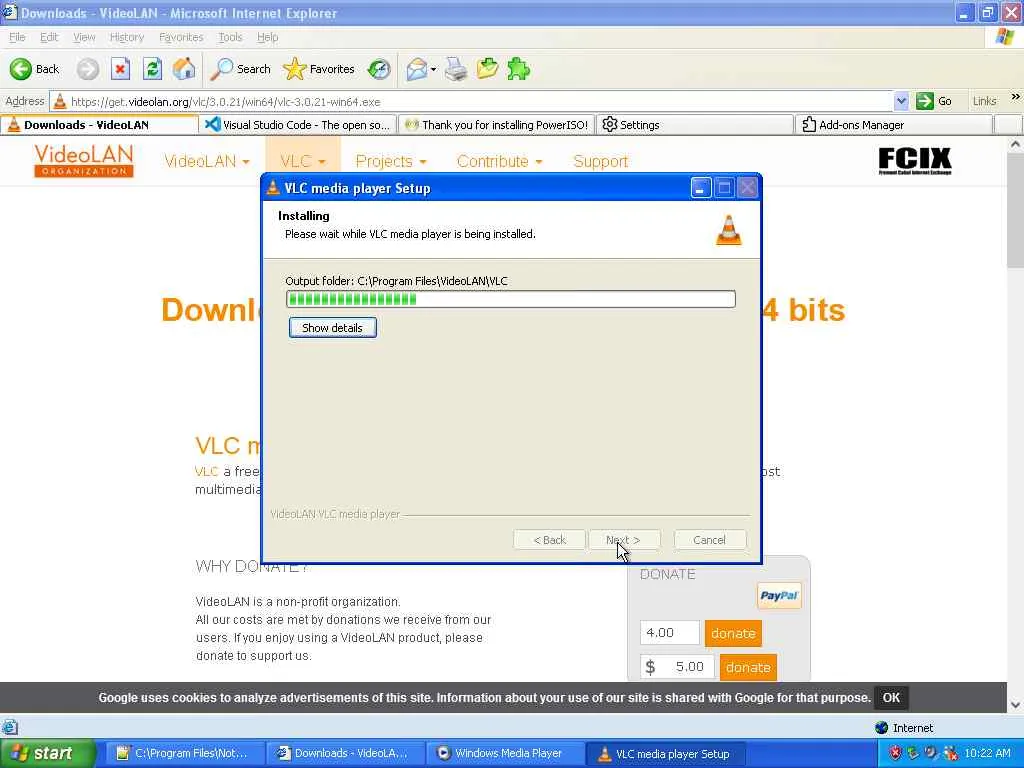Click the installer Next button
Image resolution: width=1024 pixels, height=768 pixels.
click(624, 540)
